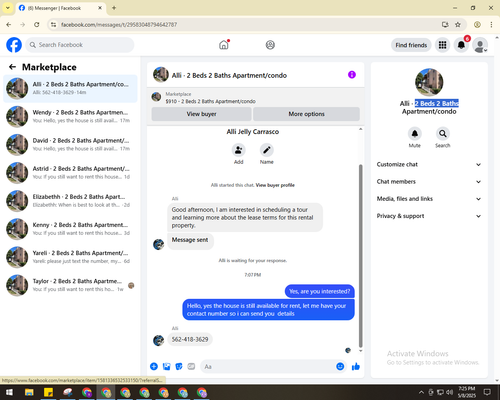Image resolution: width=500 pixels, height=400 pixels.
Task: Open Sticky Notes from taskbar
Action: (48, 392)
